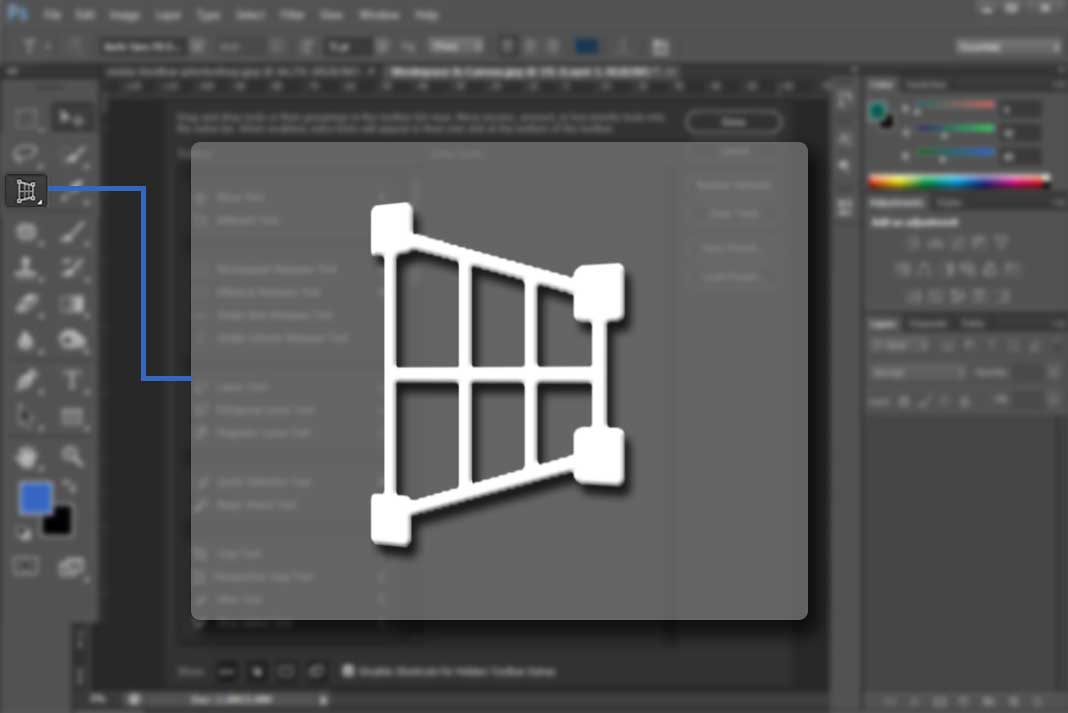
Task: Select the Gradient tool
Action: click(x=72, y=304)
